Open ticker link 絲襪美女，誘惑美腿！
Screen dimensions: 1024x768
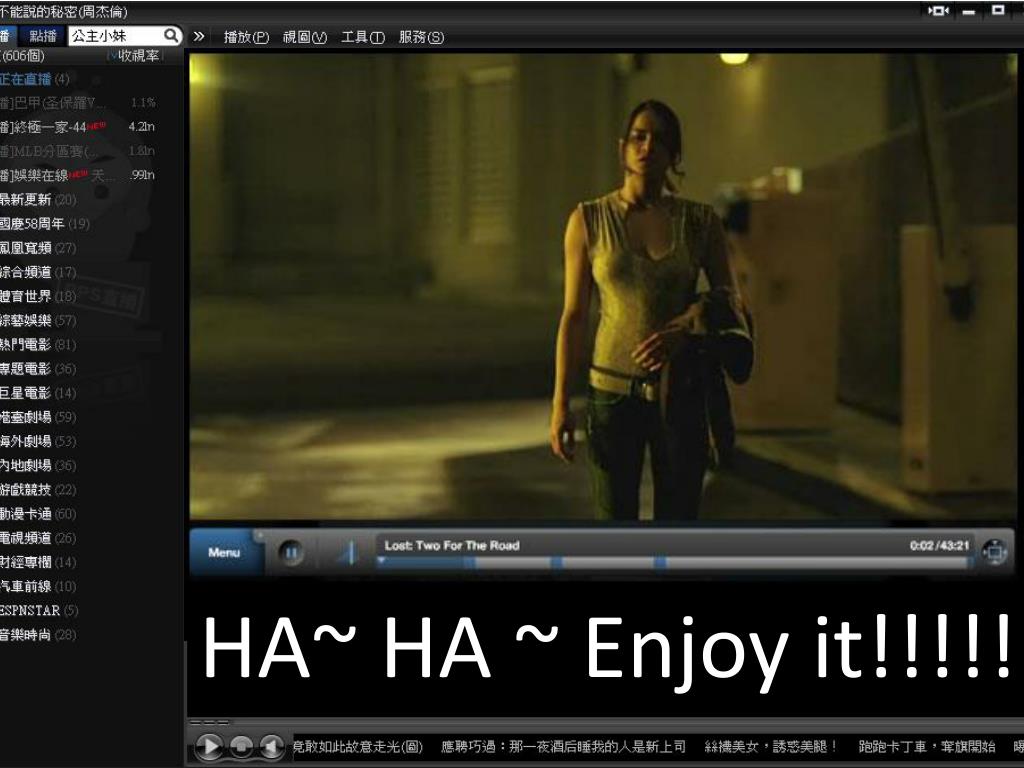(771, 746)
